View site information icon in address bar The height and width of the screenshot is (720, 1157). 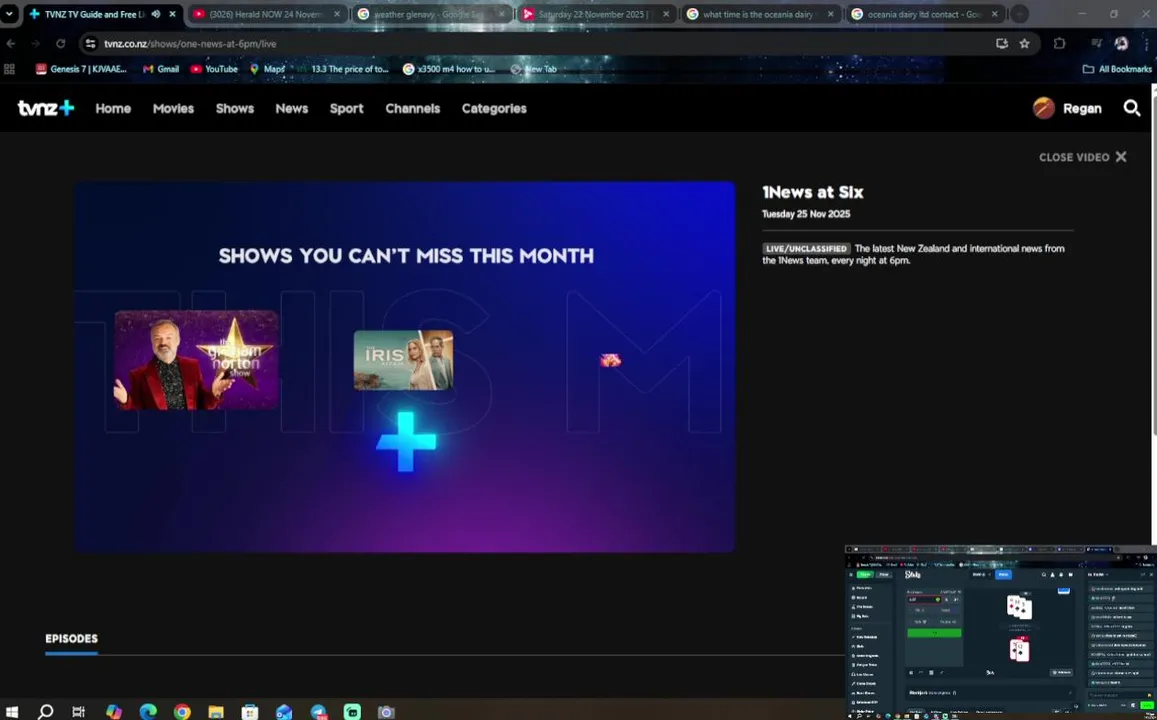(x=90, y=44)
